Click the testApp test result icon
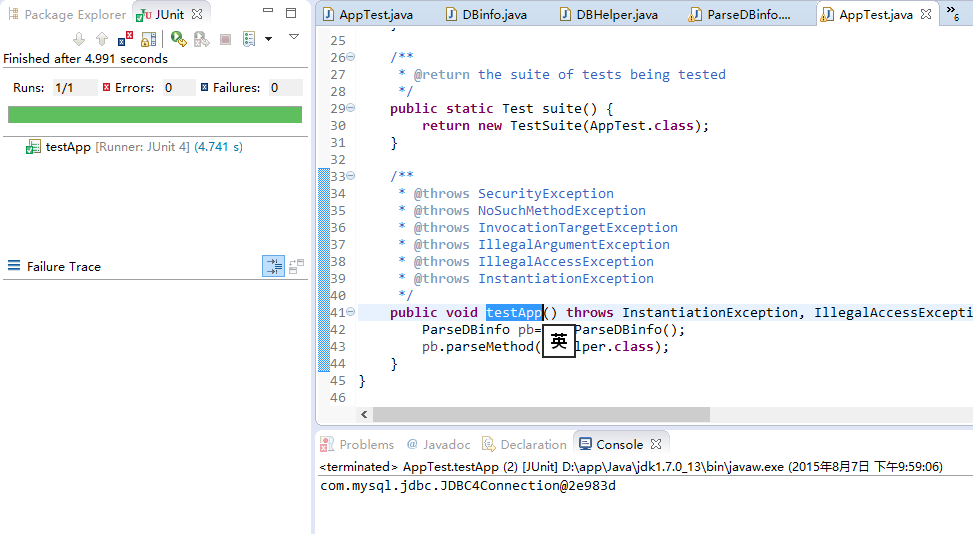 [34, 147]
